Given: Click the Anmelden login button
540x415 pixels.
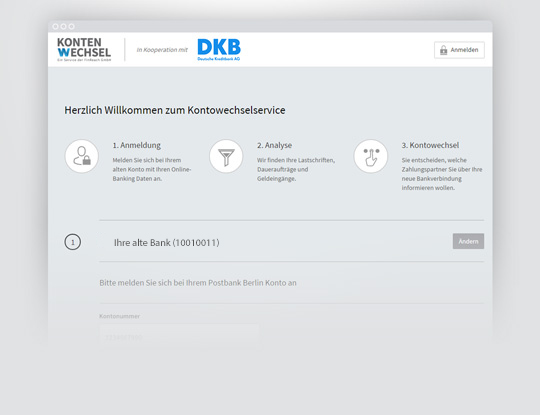Looking at the screenshot, I should click(x=459, y=50).
